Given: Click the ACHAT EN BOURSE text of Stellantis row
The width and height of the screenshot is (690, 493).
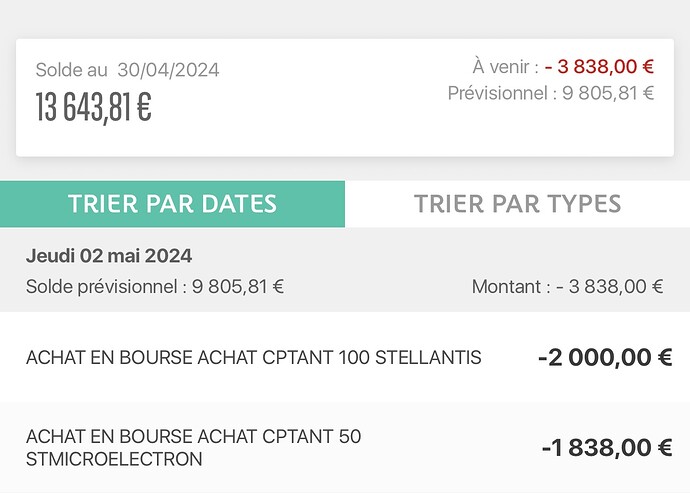Looking at the screenshot, I should tap(109, 357).
